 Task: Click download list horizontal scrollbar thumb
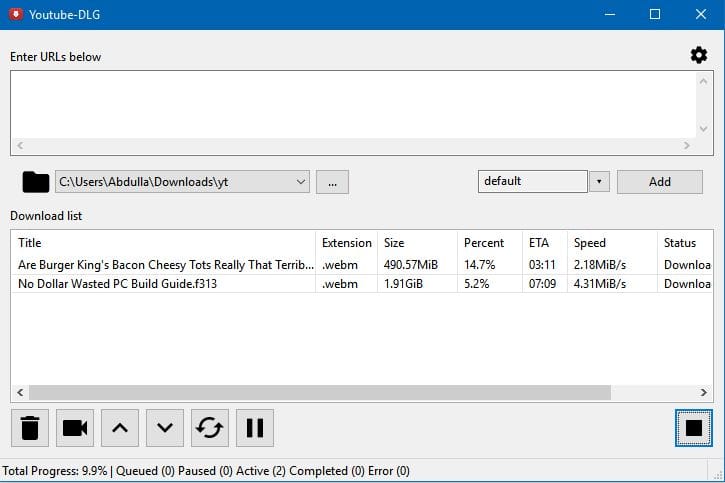320,392
